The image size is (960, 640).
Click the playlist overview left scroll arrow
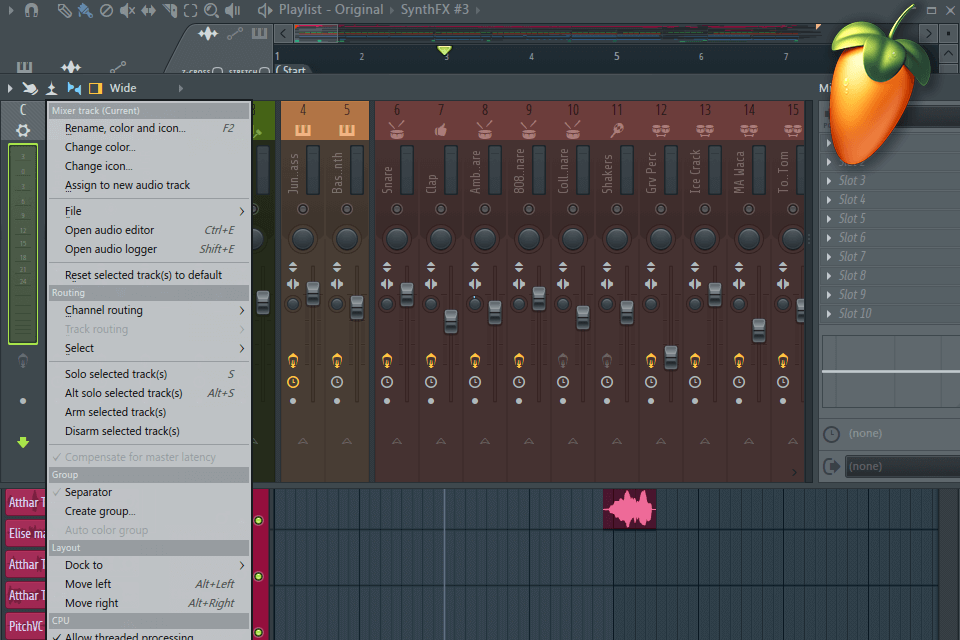(x=283, y=33)
